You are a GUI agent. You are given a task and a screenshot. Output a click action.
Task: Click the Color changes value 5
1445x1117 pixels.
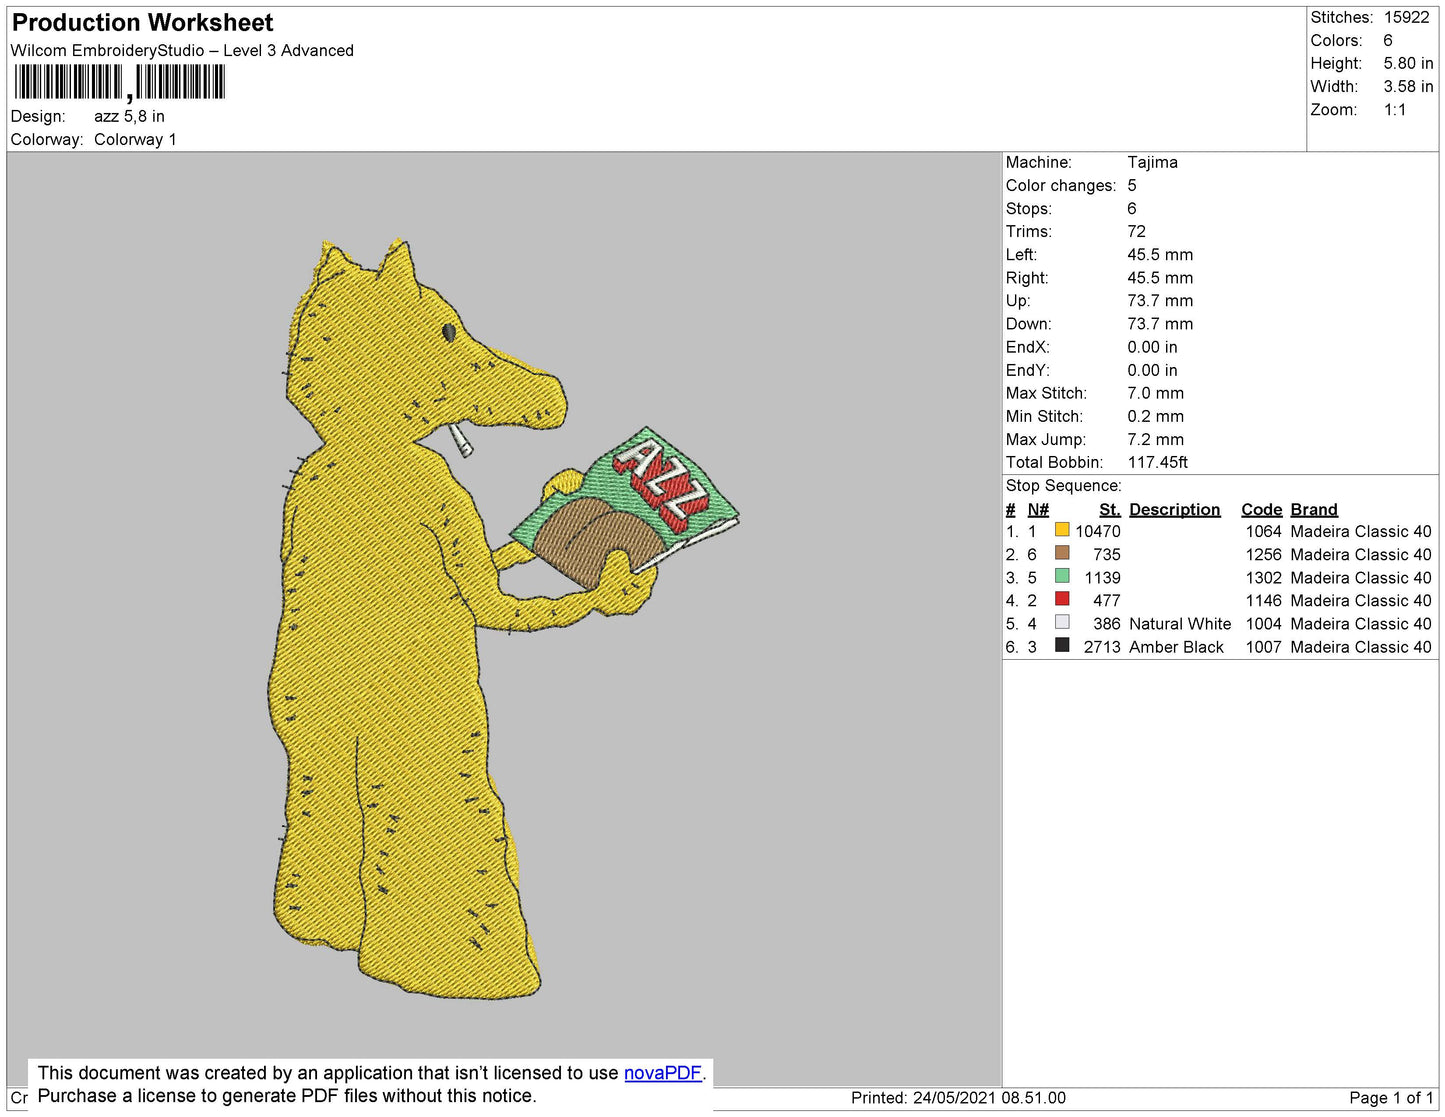click(1132, 185)
